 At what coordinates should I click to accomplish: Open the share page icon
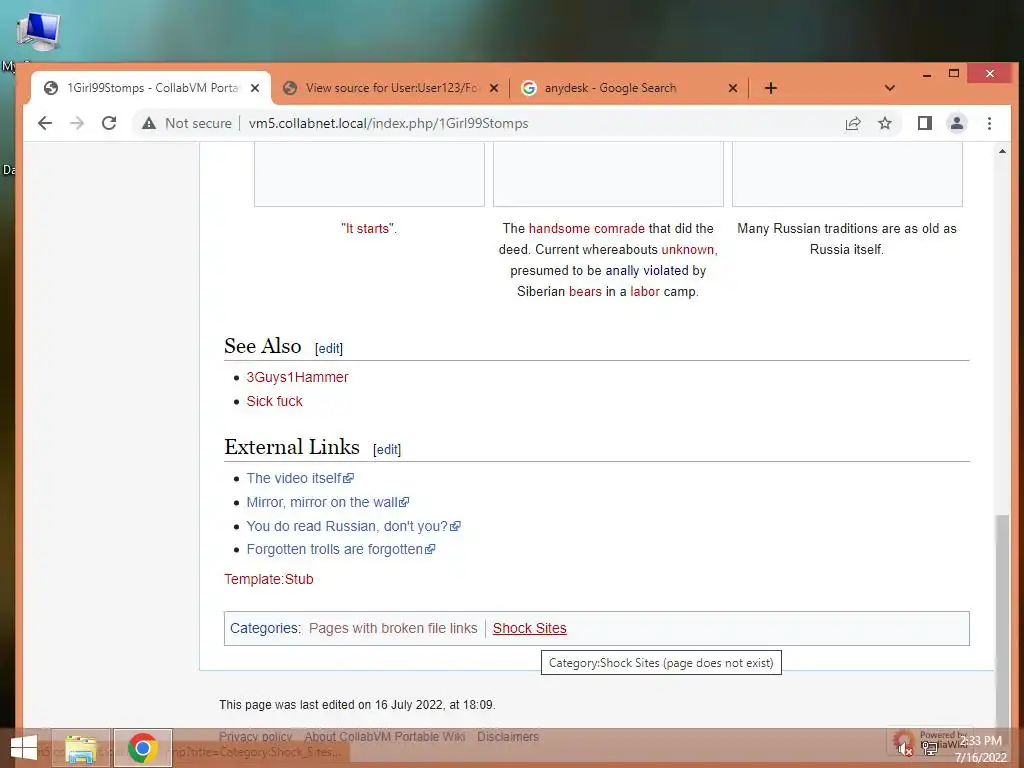(x=853, y=123)
